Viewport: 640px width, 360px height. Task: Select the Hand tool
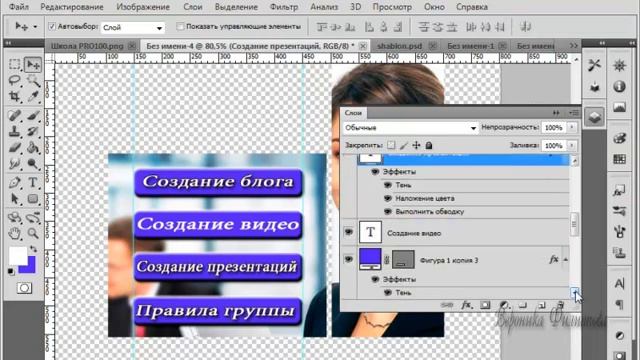point(15,233)
